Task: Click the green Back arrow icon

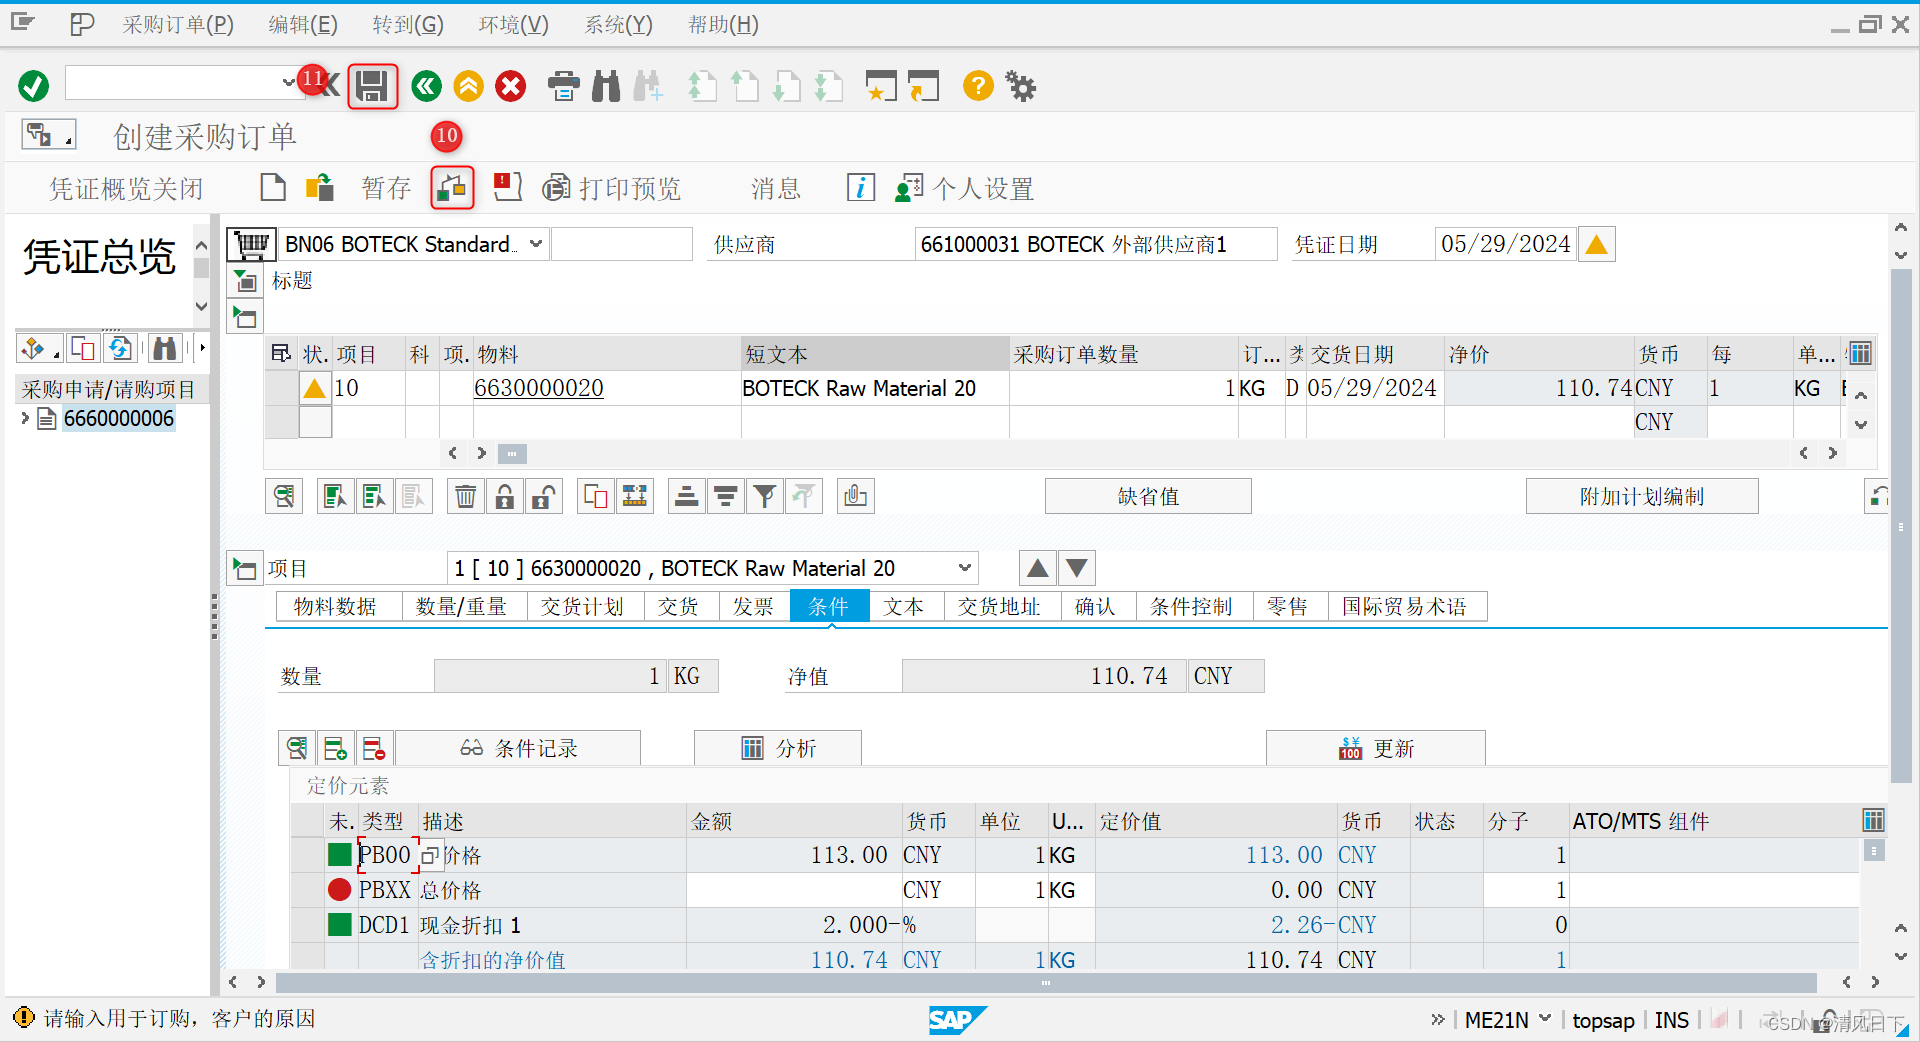Action: [426, 86]
